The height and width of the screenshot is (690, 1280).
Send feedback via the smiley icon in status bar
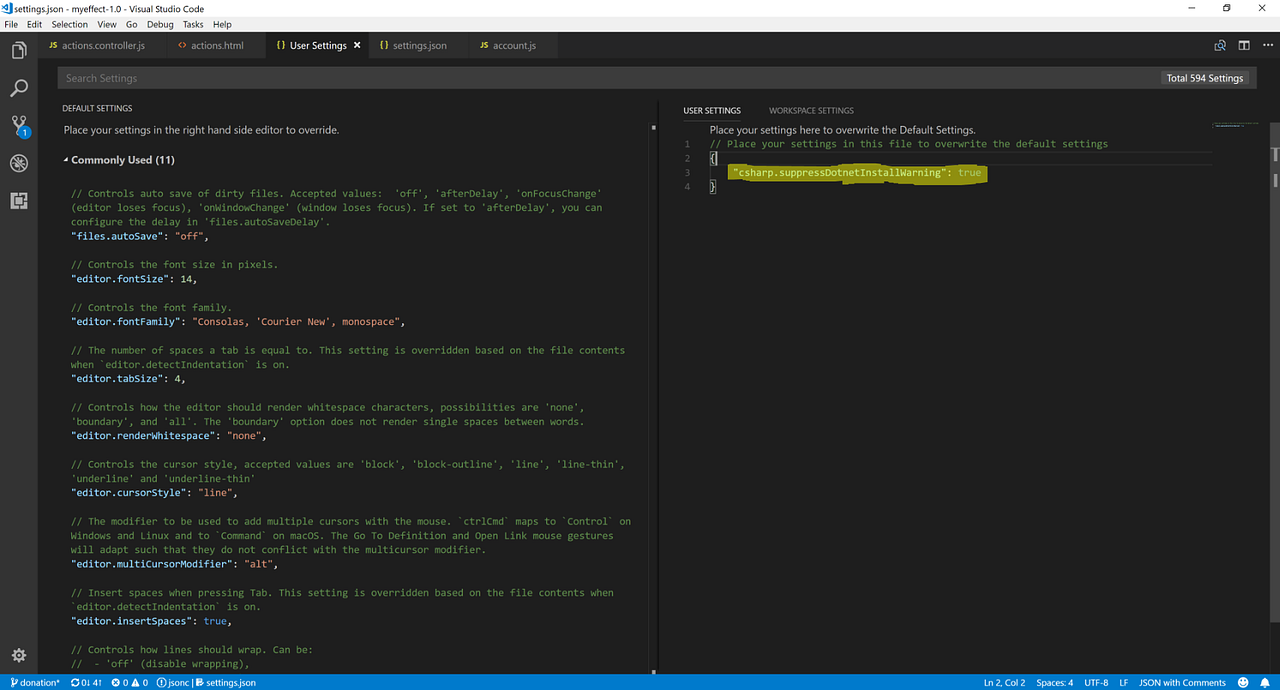click(x=1242, y=682)
